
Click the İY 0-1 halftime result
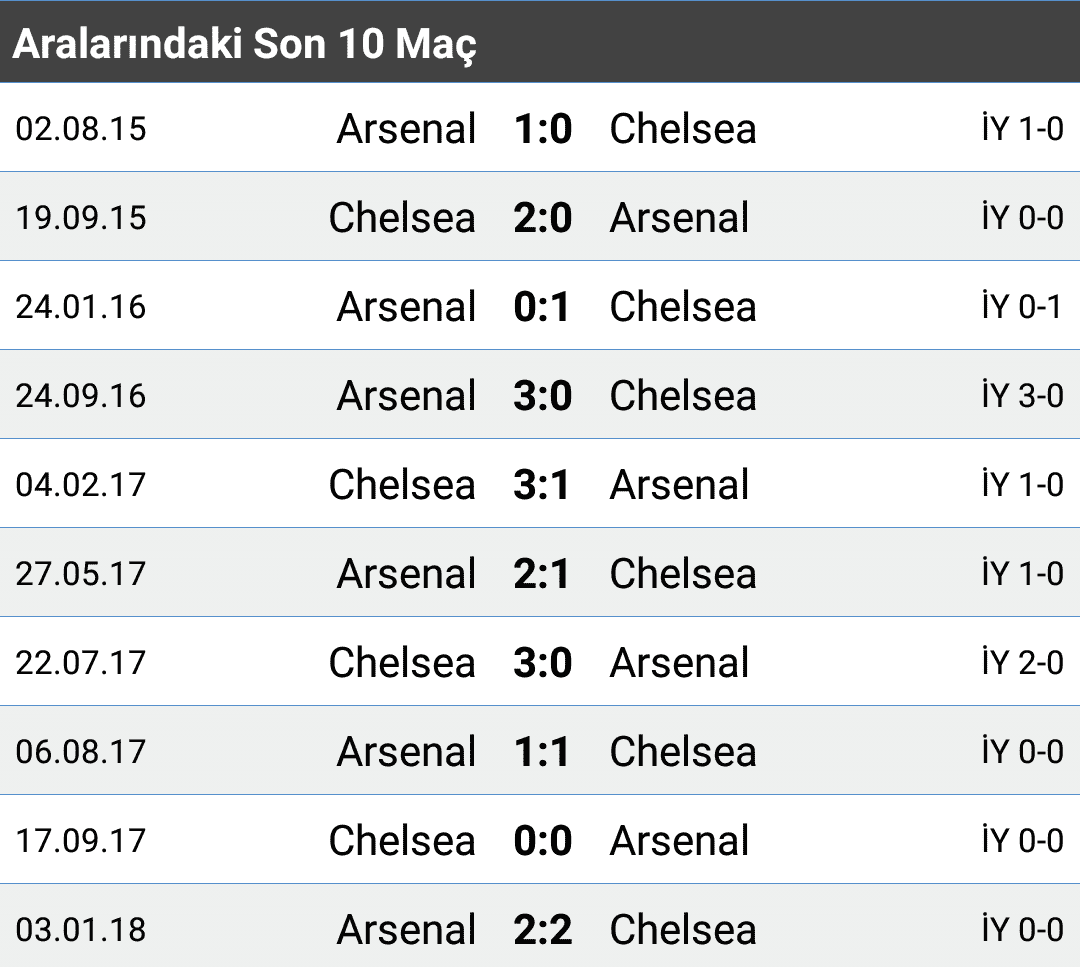click(1022, 306)
